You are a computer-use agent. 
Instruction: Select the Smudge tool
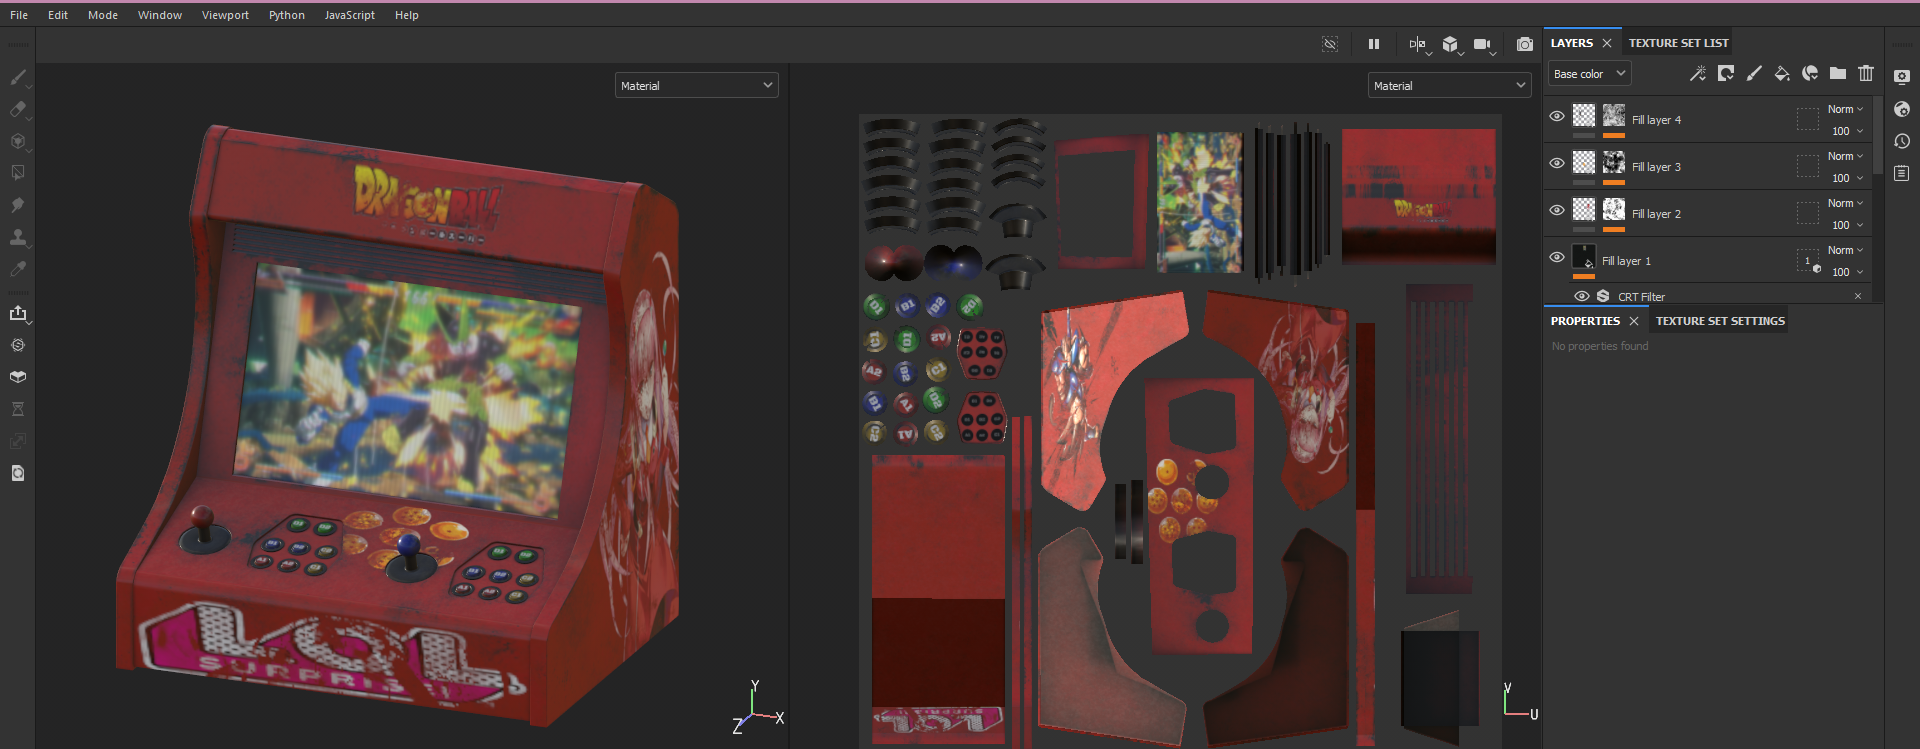18,205
